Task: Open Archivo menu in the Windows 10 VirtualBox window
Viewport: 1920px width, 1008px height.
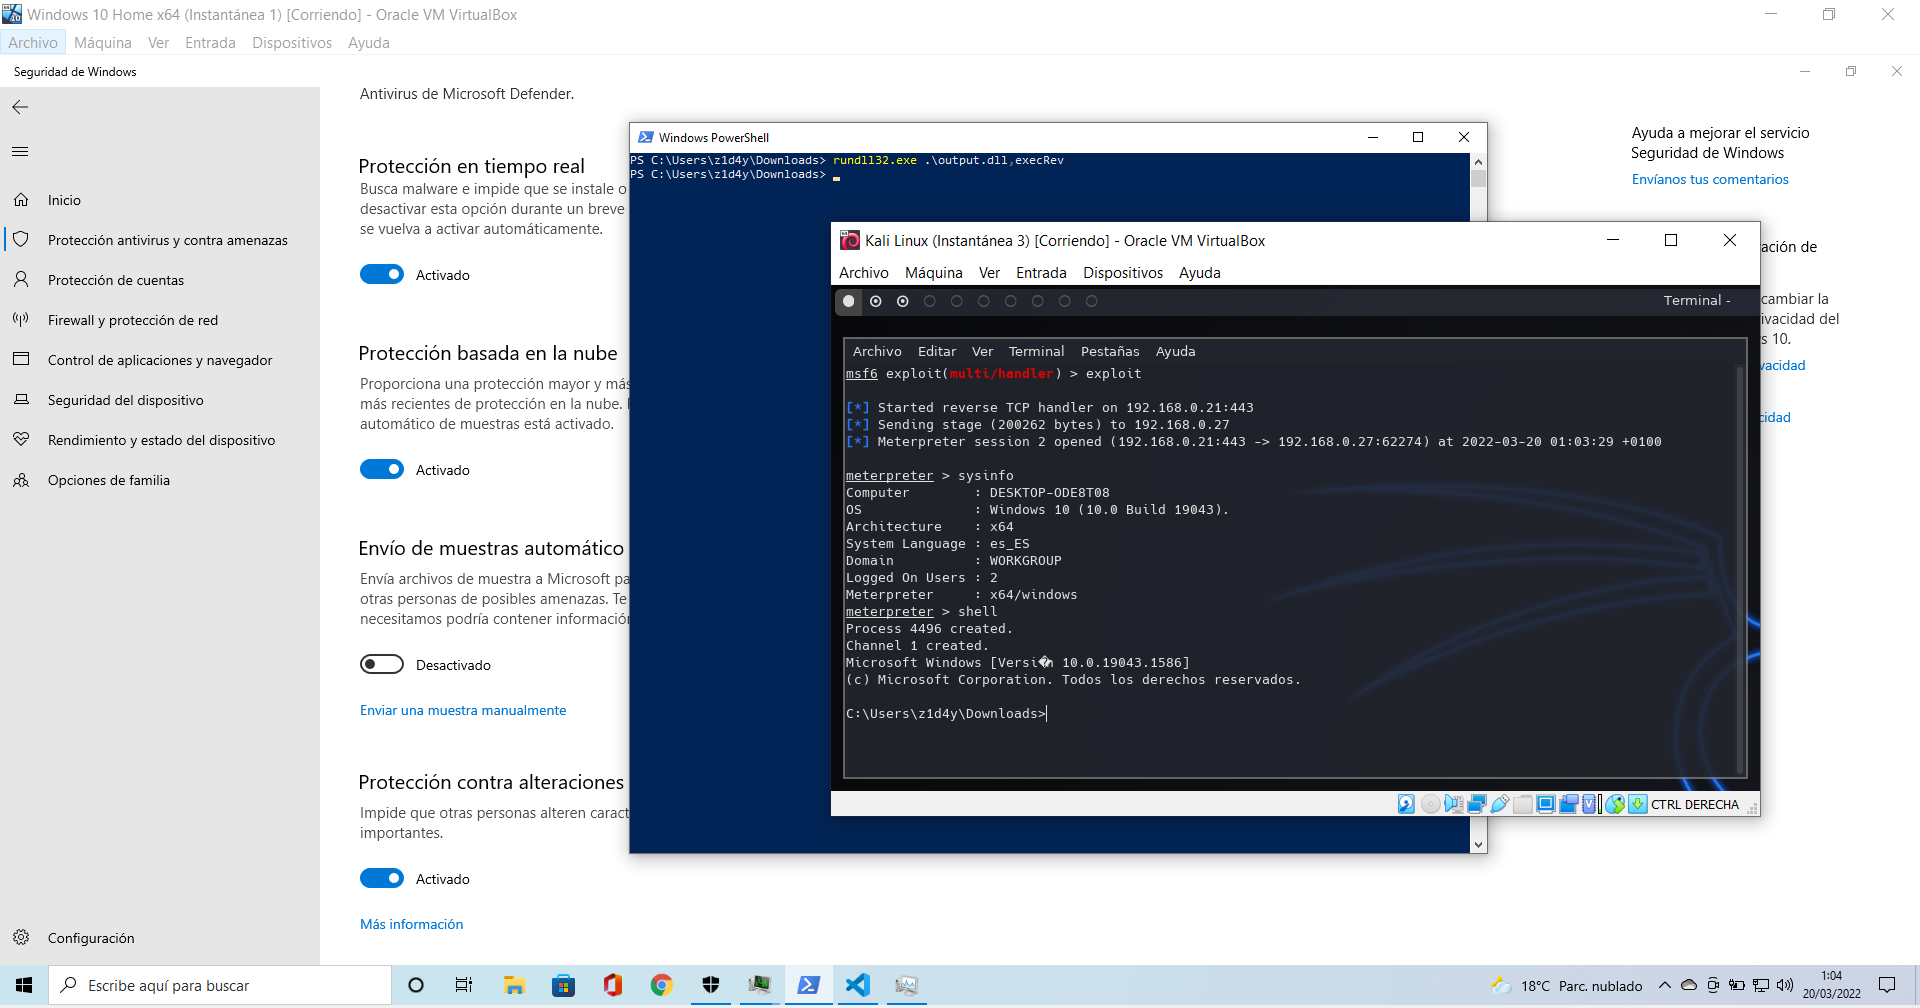Action: point(33,42)
